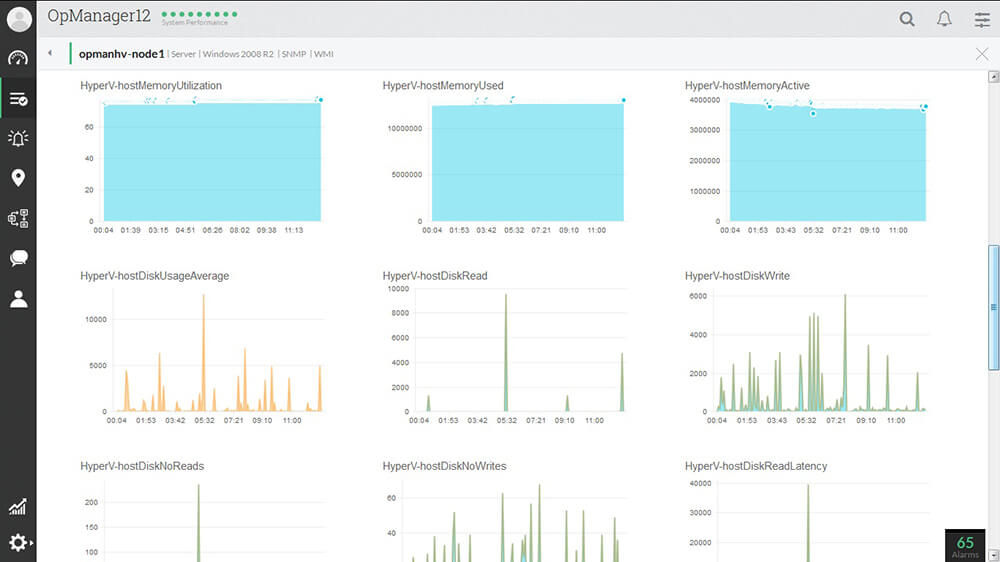Viewport: 1000px width, 562px height.
Task: Click the hostDiskWrite spike chart
Action: click(x=821, y=352)
